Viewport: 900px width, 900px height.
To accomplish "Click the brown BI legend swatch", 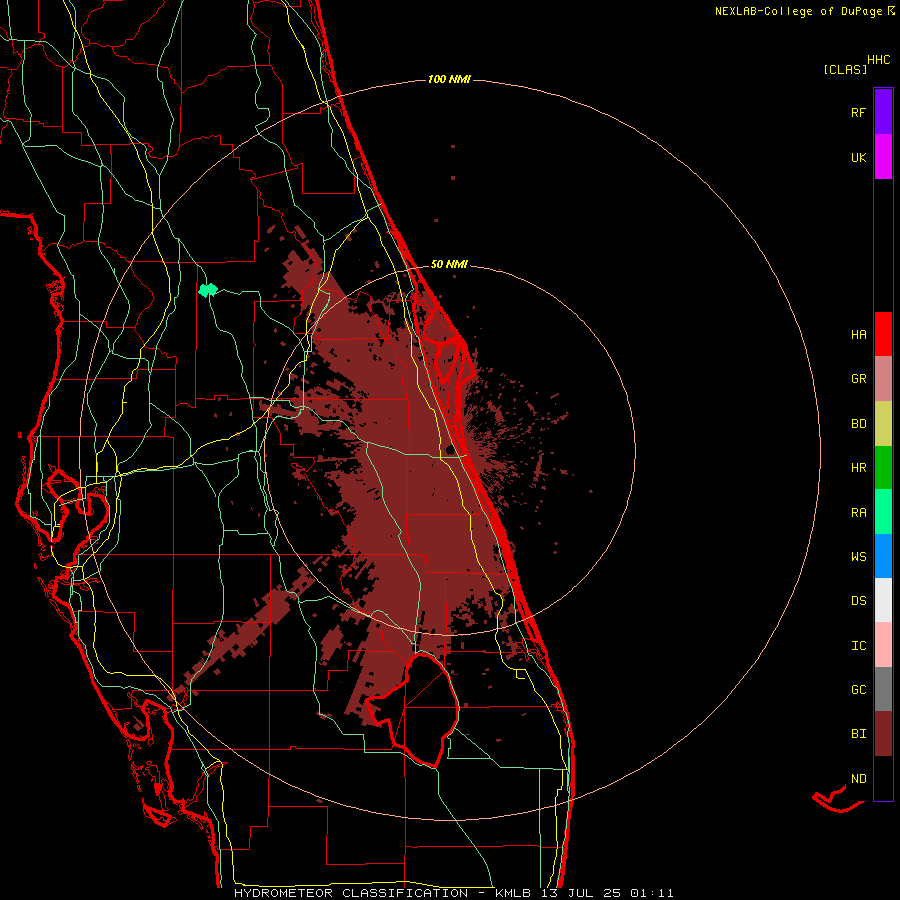I will coord(883,734).
